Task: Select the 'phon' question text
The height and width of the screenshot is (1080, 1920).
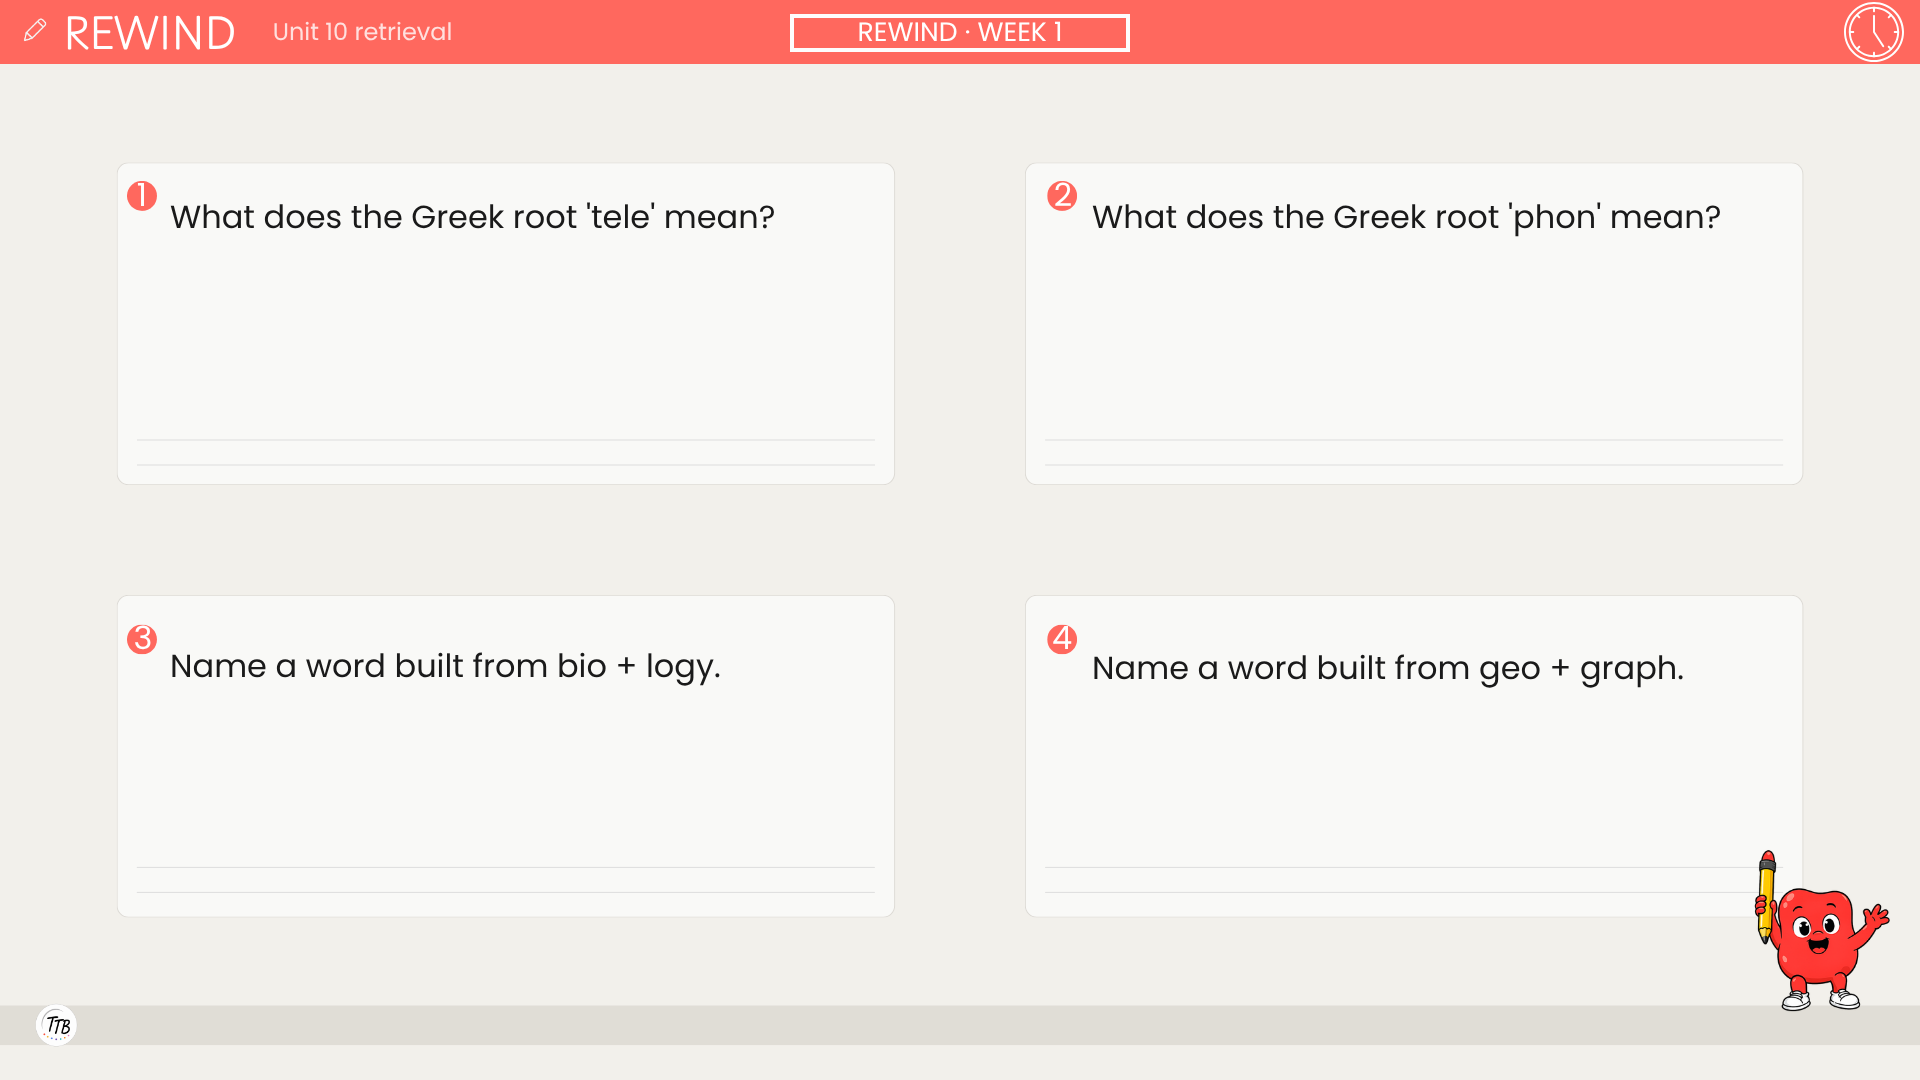Action: (x=1406, y=217)
